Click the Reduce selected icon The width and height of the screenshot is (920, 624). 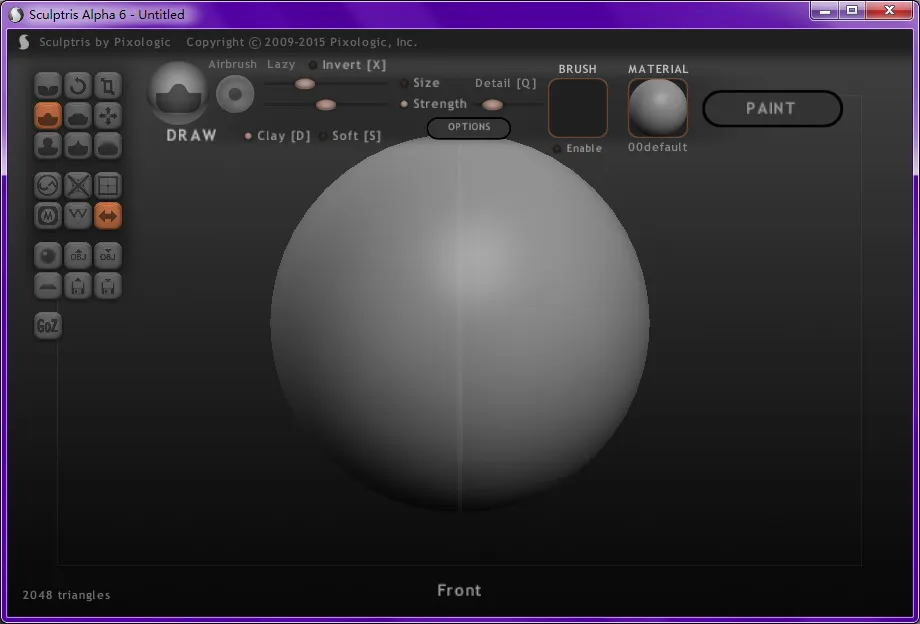pos(78,186)
